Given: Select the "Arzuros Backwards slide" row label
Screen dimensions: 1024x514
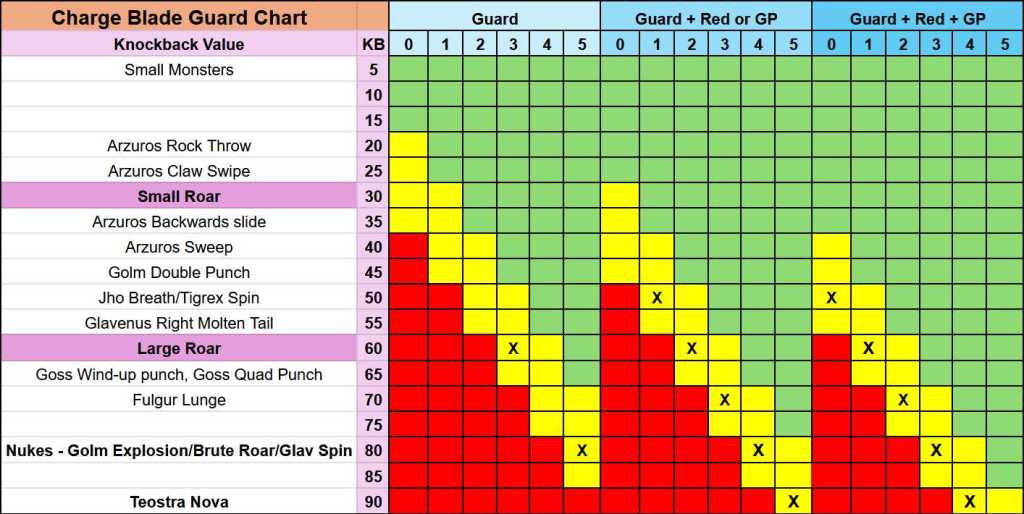Looking at the screenshot, I should [179, 222].
